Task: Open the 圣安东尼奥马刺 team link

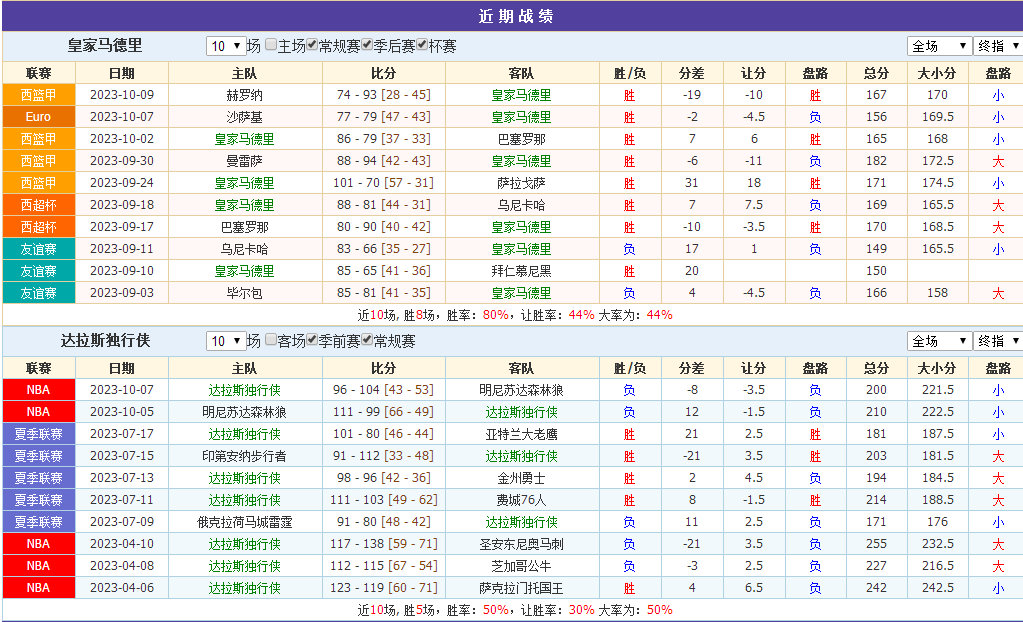Action: tap(521, 544)
